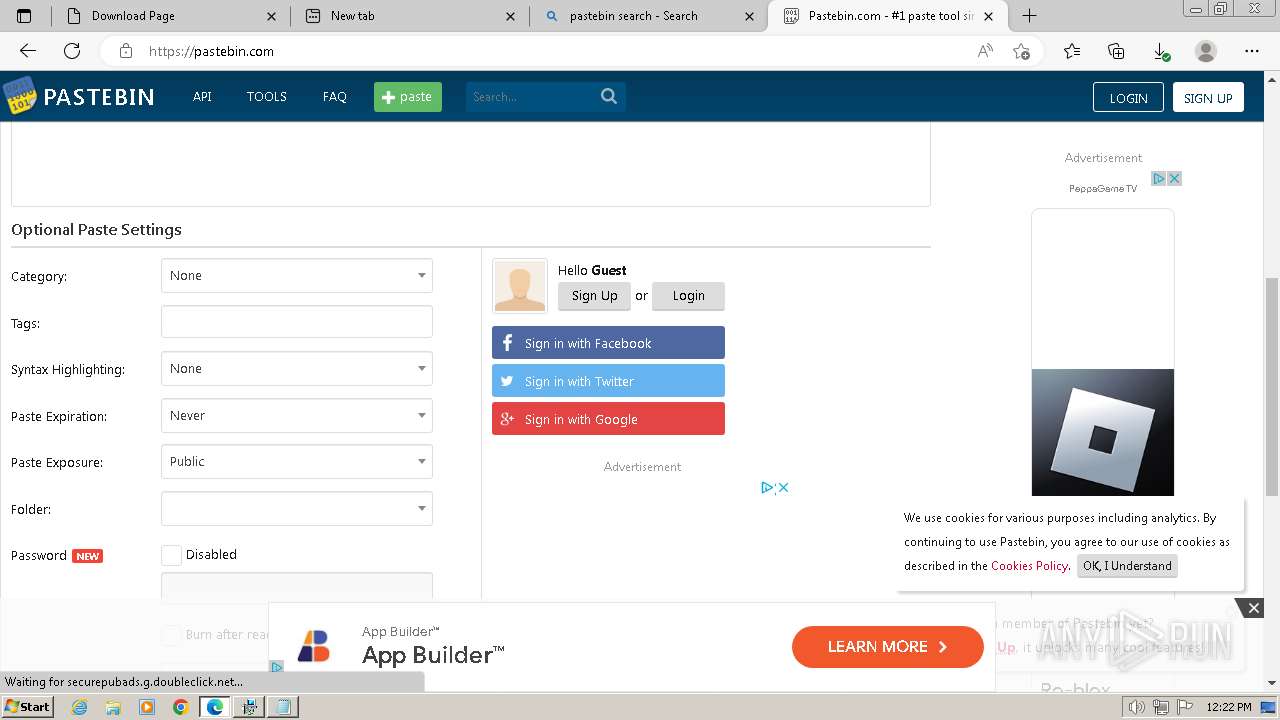Open the Edge settings ellipsis menu
Viewport: 1280px width, 720px height.
click(x=1252, y=51)
